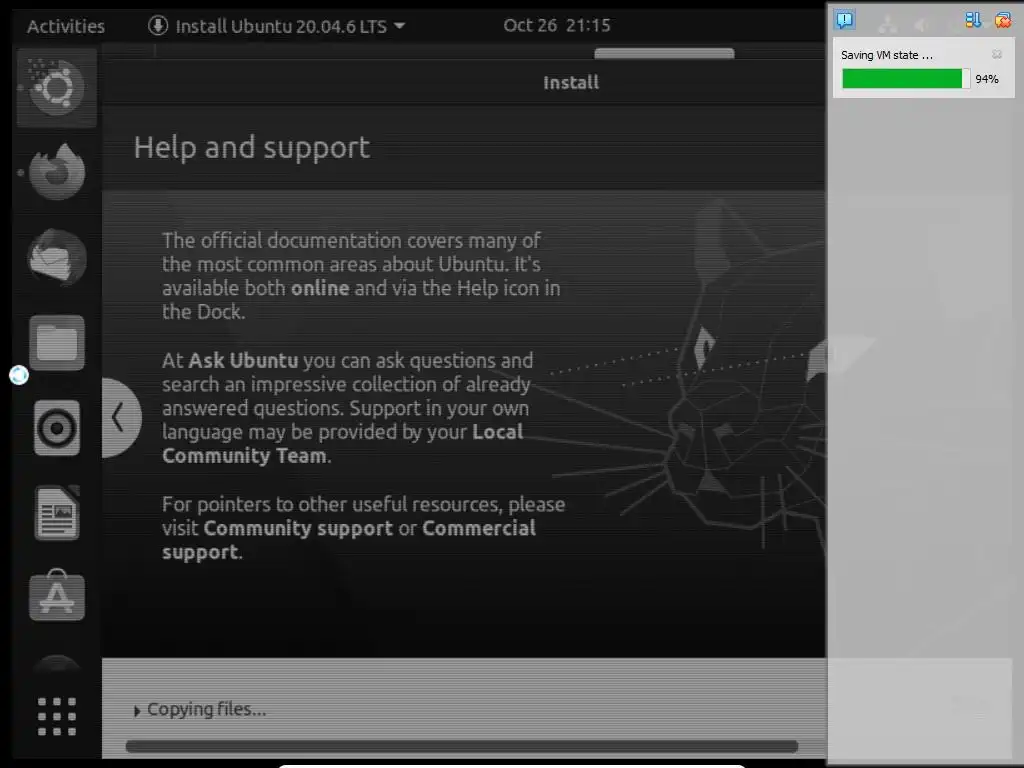
Task: Click the delete finished notifications icon
Action: 1002,20
